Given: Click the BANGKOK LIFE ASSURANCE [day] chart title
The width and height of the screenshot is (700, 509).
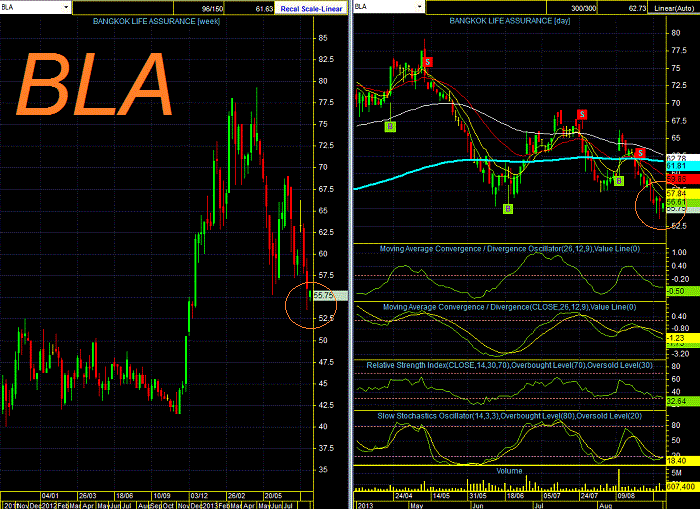Looking at the screenshot, I should [x=509, y=21].
